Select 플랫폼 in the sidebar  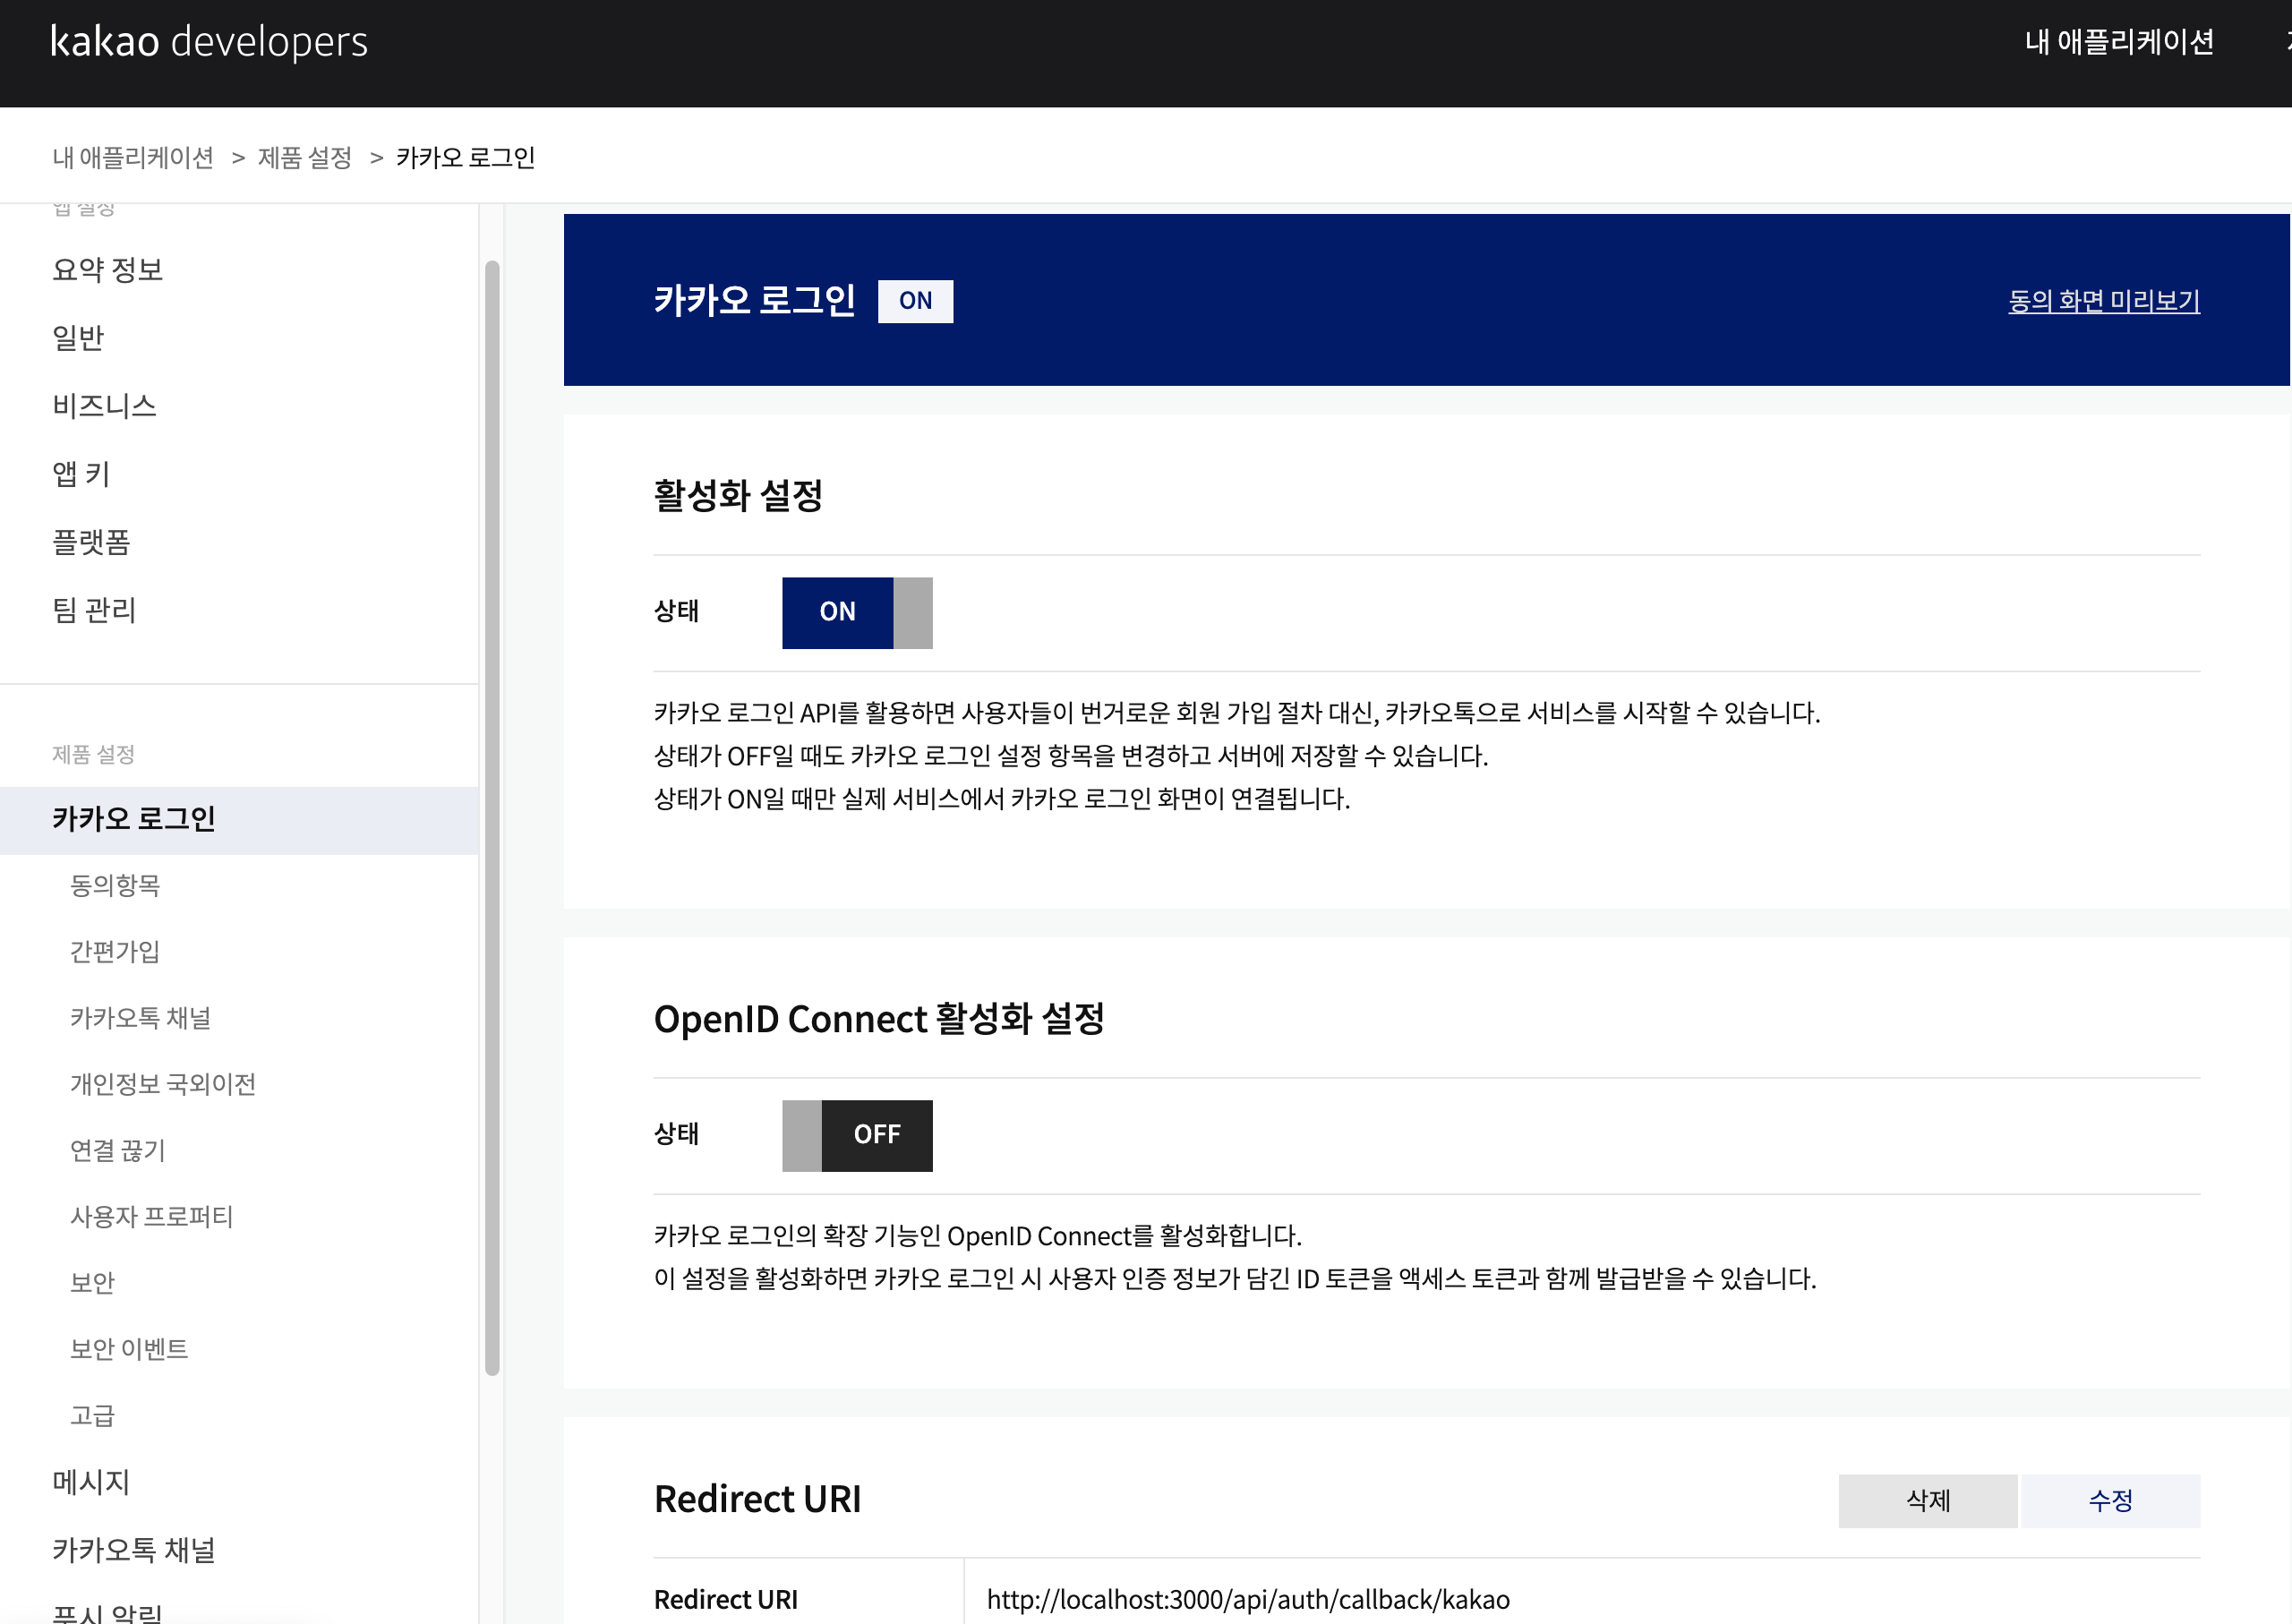pos(92,542)
